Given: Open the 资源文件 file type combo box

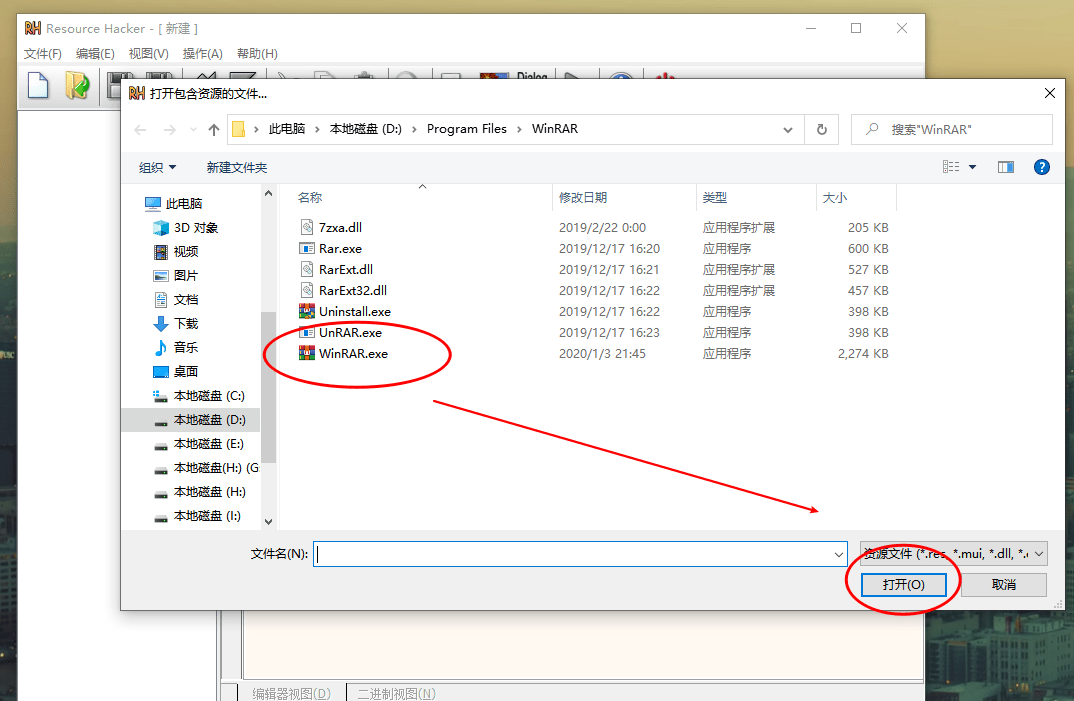Looking at the screenshot, I should (953, 554).
